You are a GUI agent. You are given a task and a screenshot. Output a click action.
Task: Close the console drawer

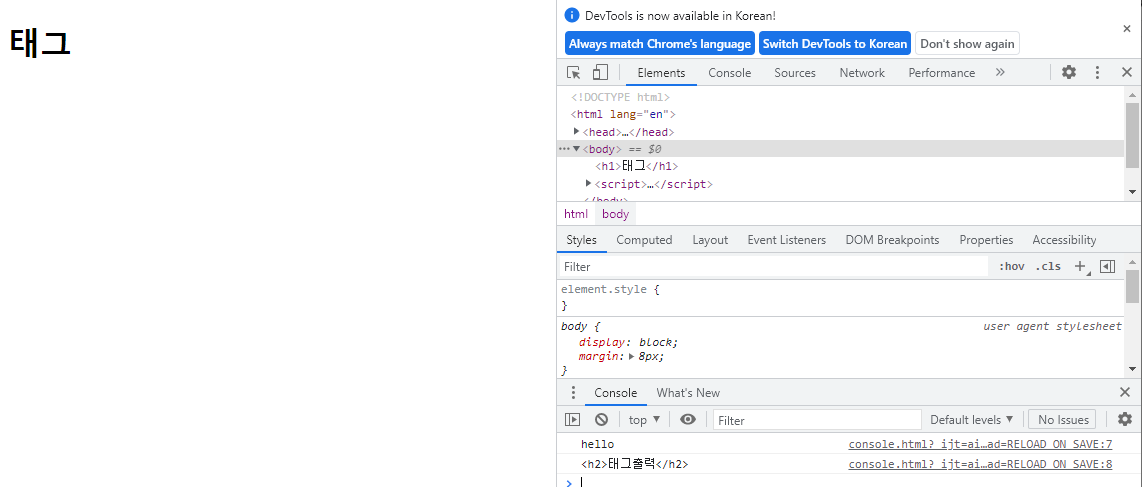(x=1125, y=392)
